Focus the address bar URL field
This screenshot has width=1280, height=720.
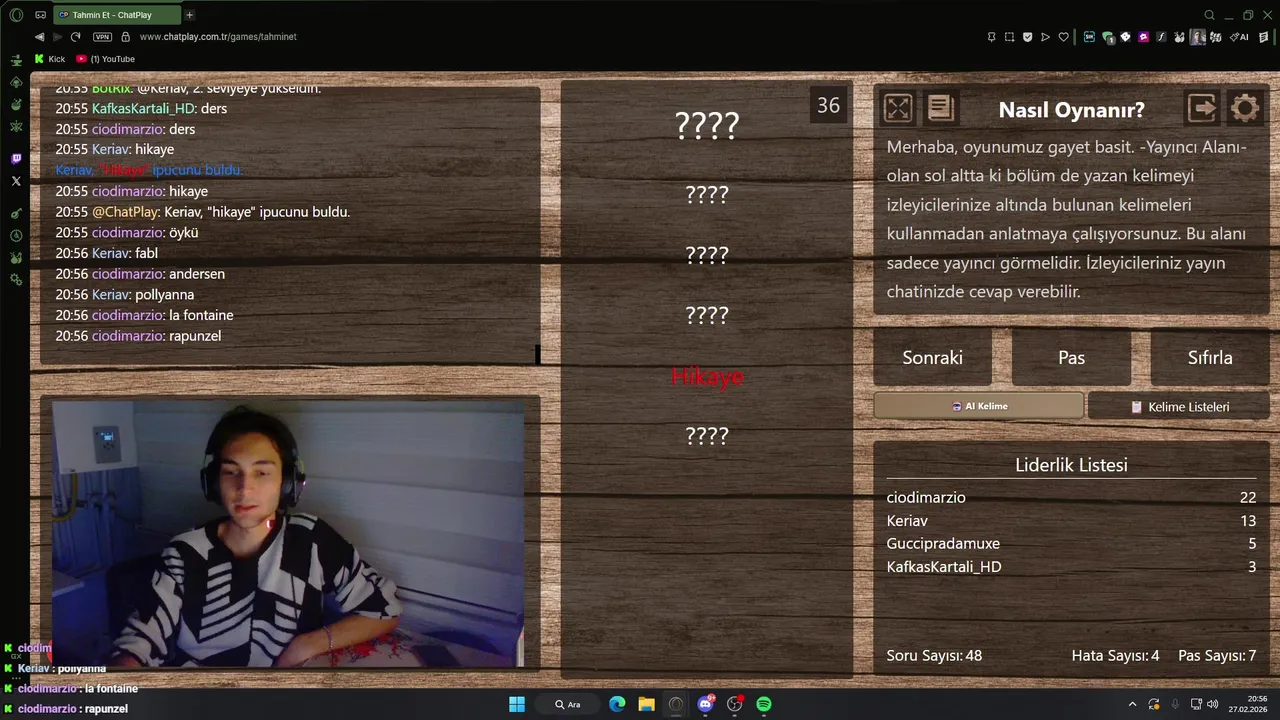click(x=218, y=37)
